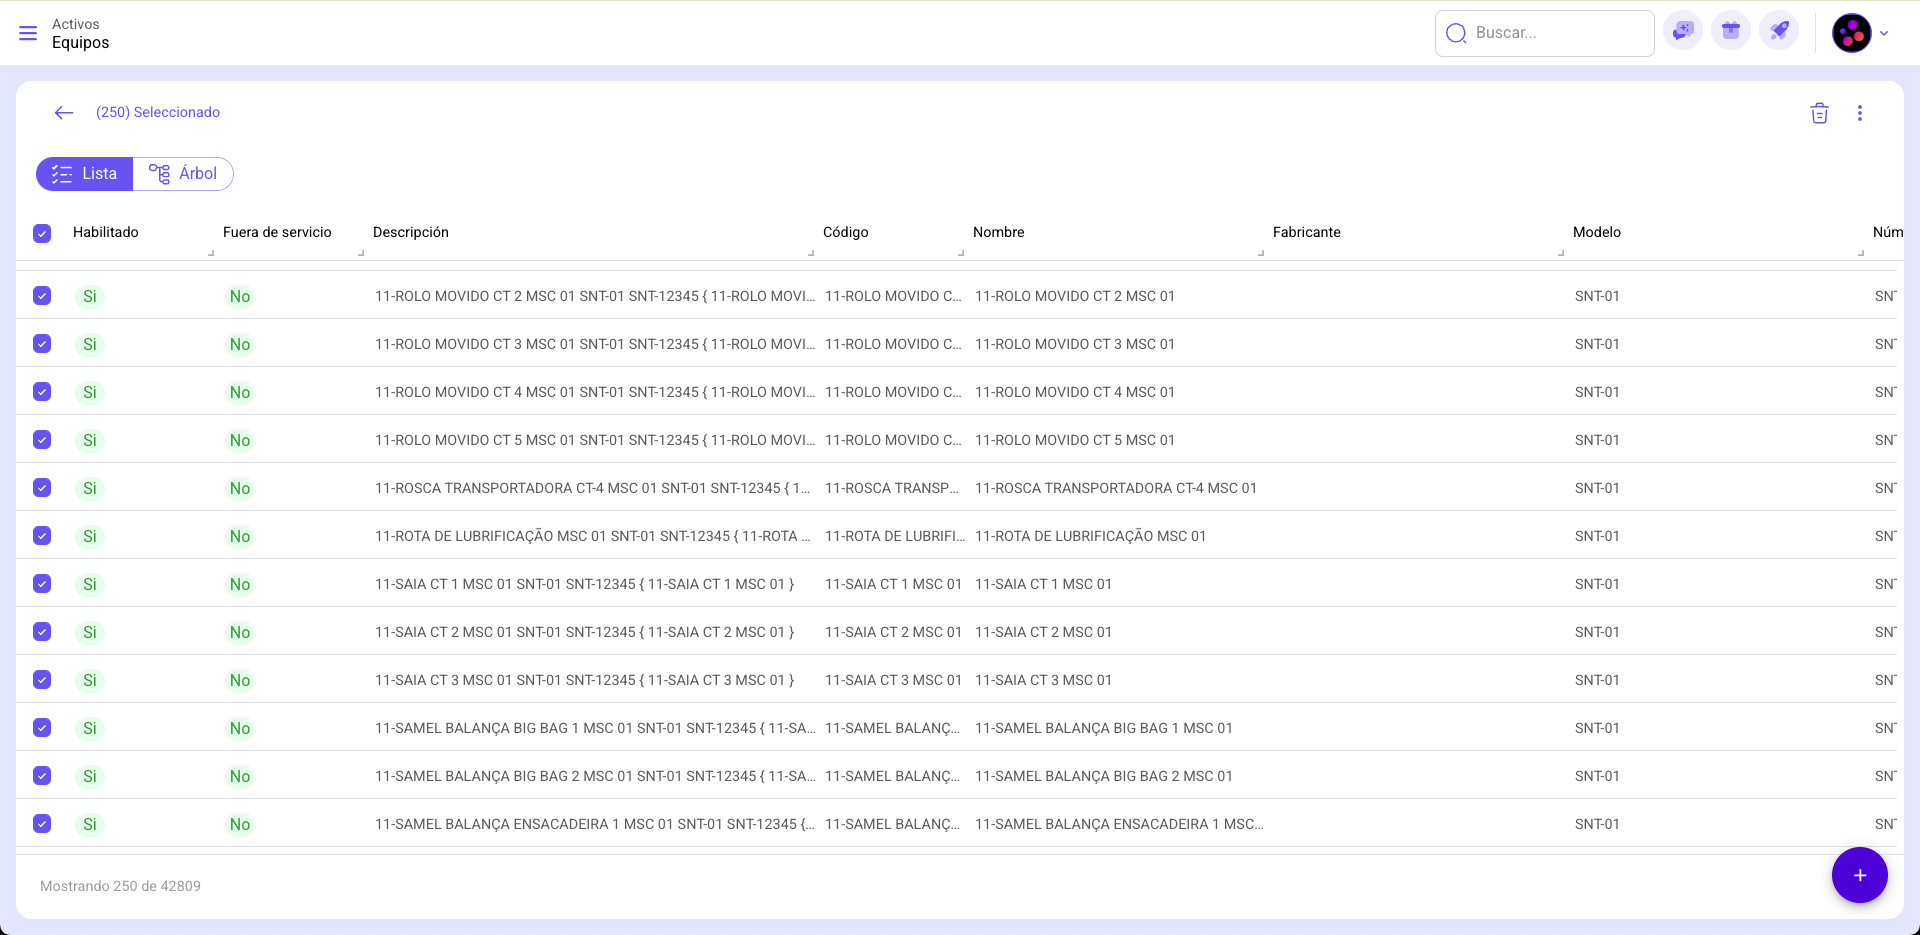Uncheck the 11-SAIA CT 1 MSC 01 row
The height and width of the screenshot is (935, 1920).
(x=42, y=584)
